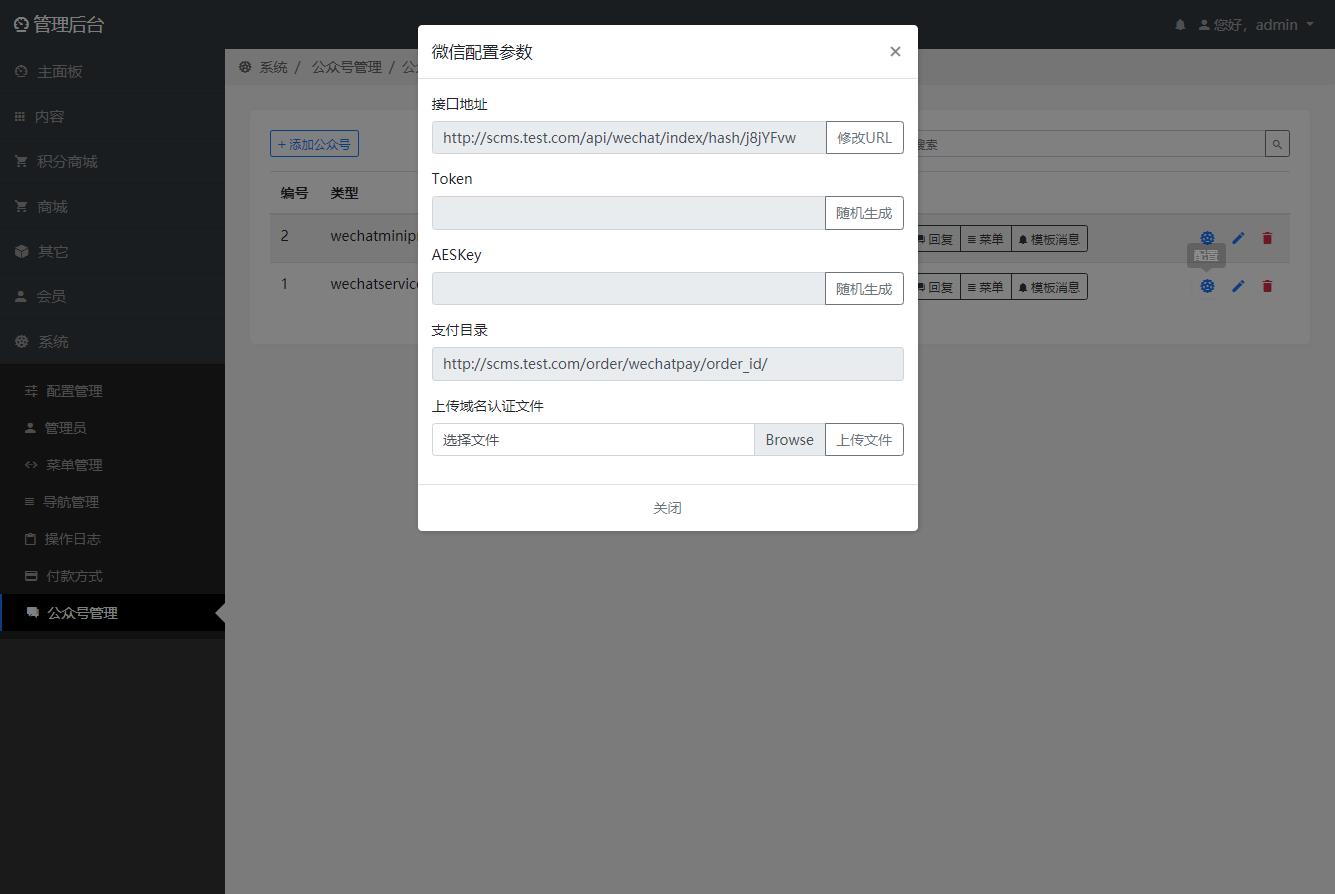
Task: Click the config gear icon in row 1
Action: point(1207,286)
